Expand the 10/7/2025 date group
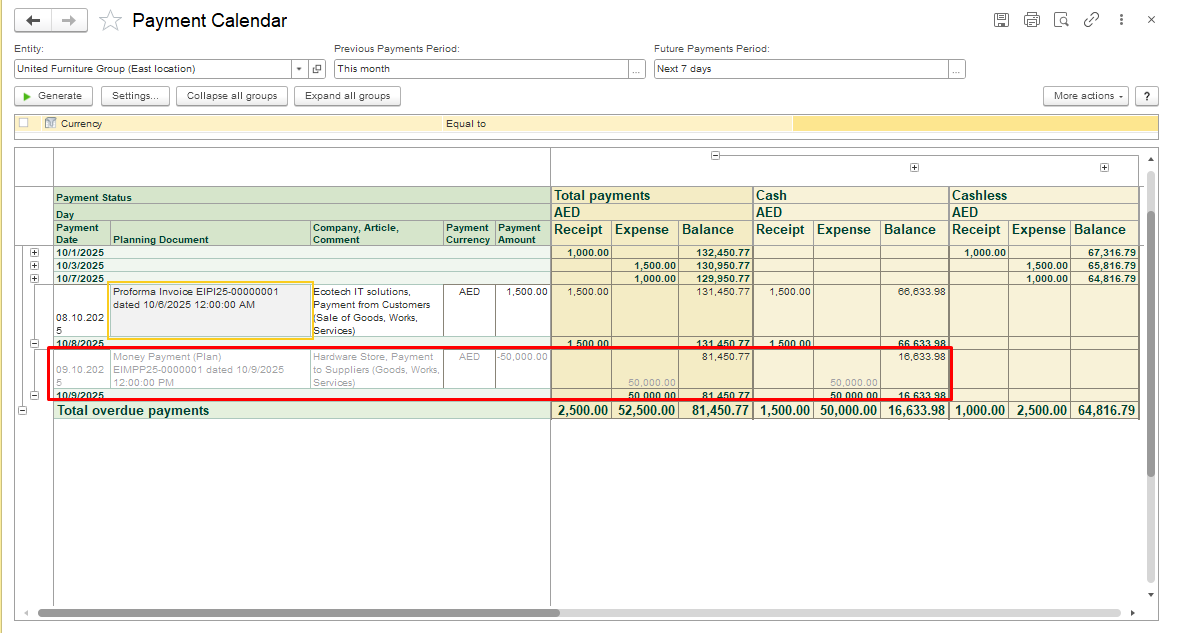1178x633 pixels. tap(34, 278)
